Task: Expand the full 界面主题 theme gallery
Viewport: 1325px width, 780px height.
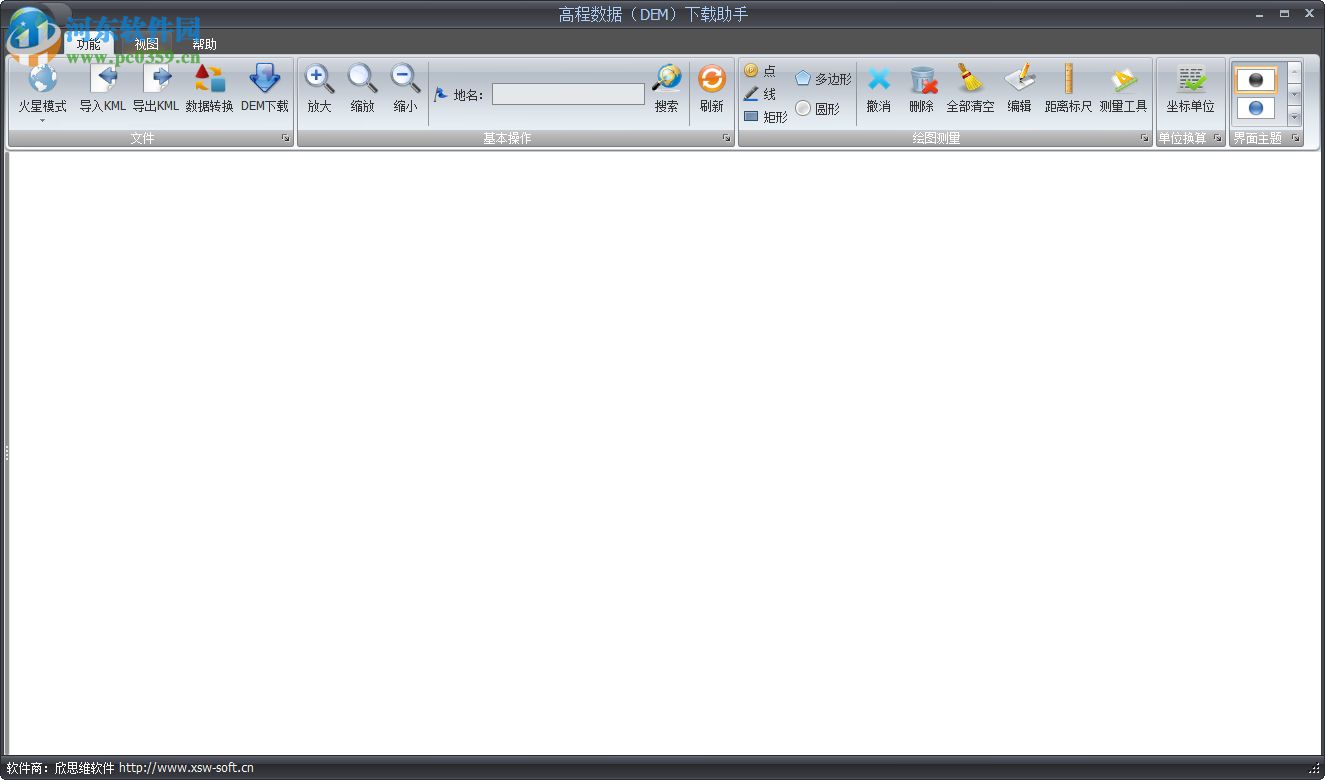Action: (1295, 116)
